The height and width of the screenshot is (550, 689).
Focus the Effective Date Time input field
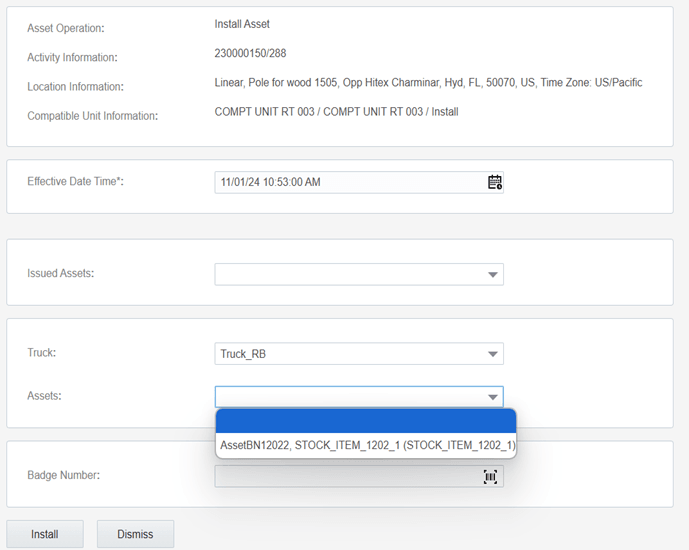tap(359, 182)
